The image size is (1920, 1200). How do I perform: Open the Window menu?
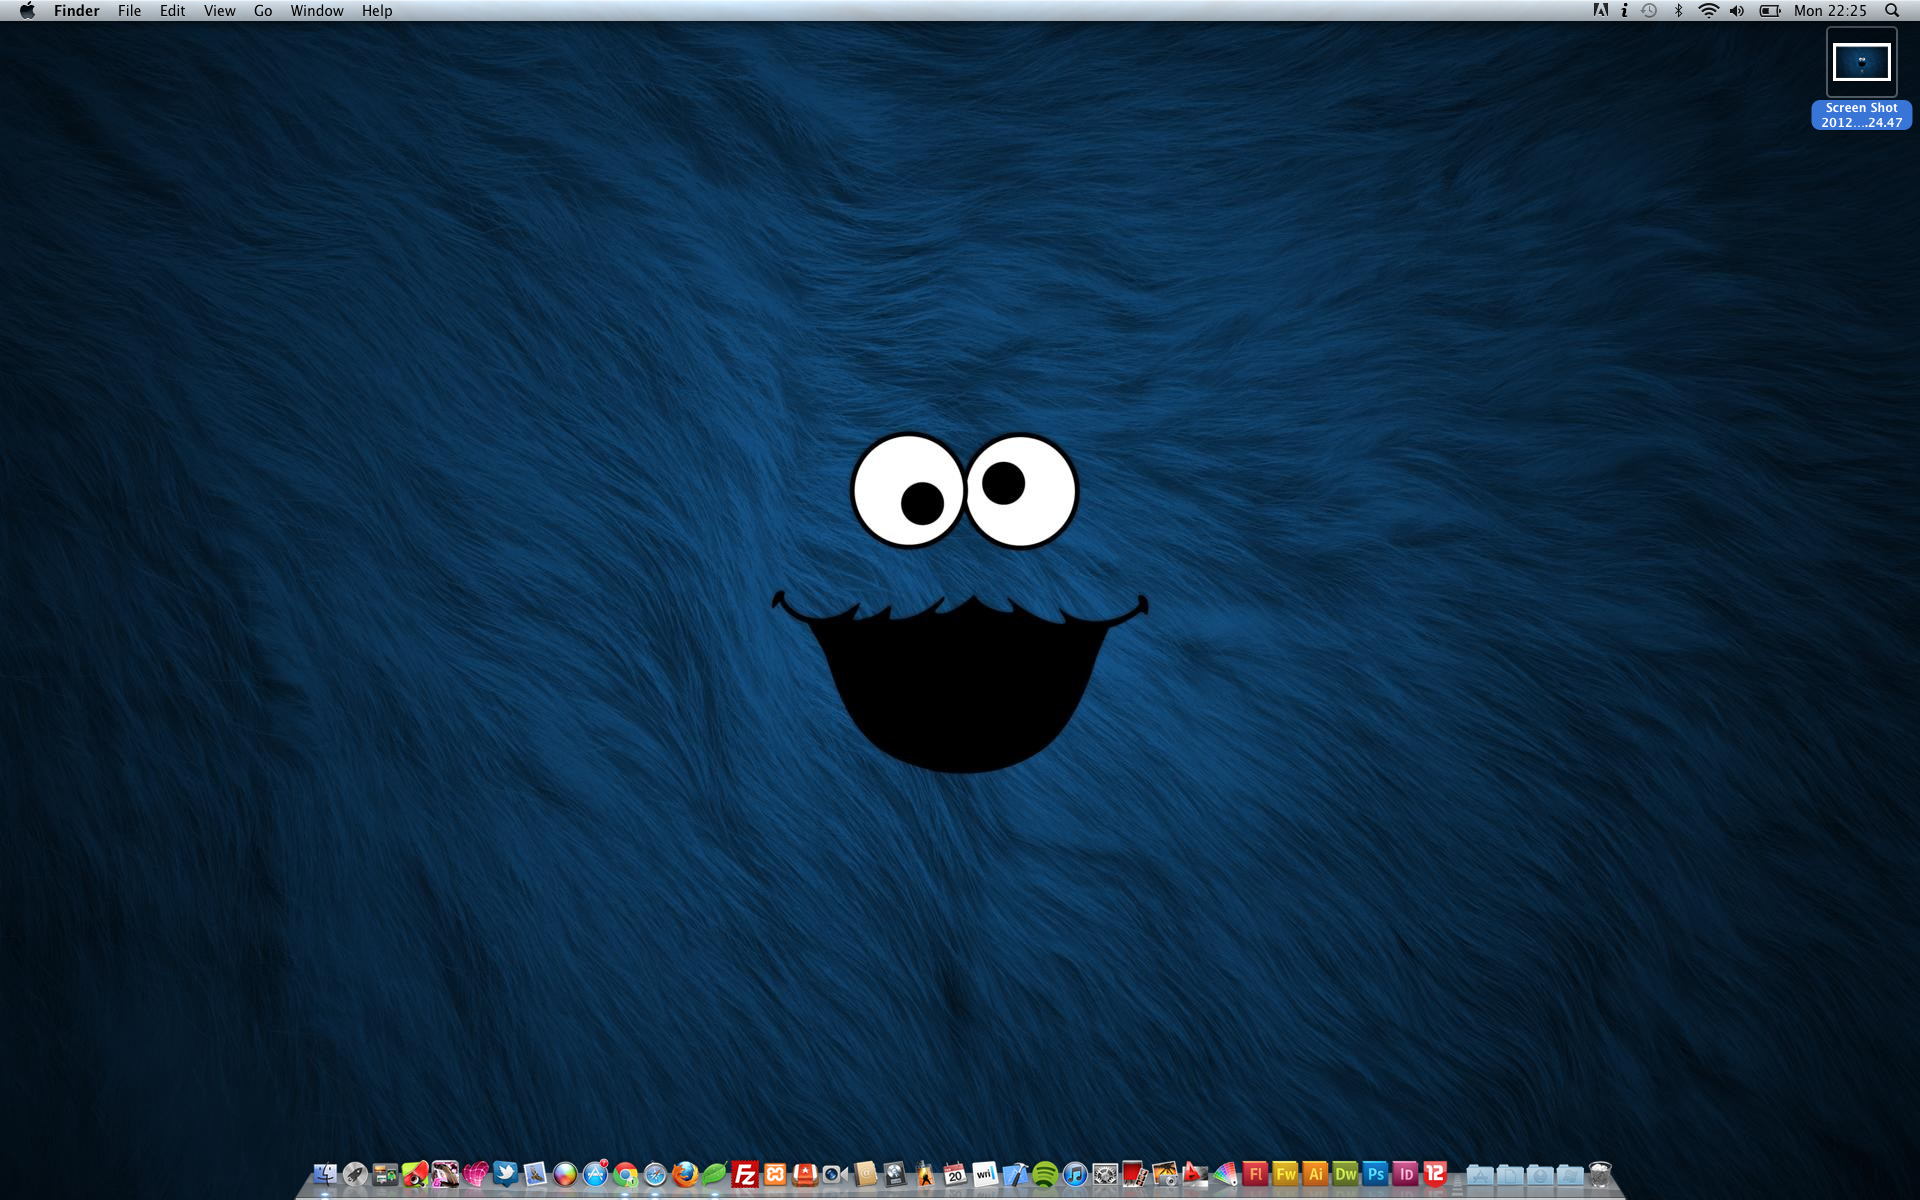(317, 10)
